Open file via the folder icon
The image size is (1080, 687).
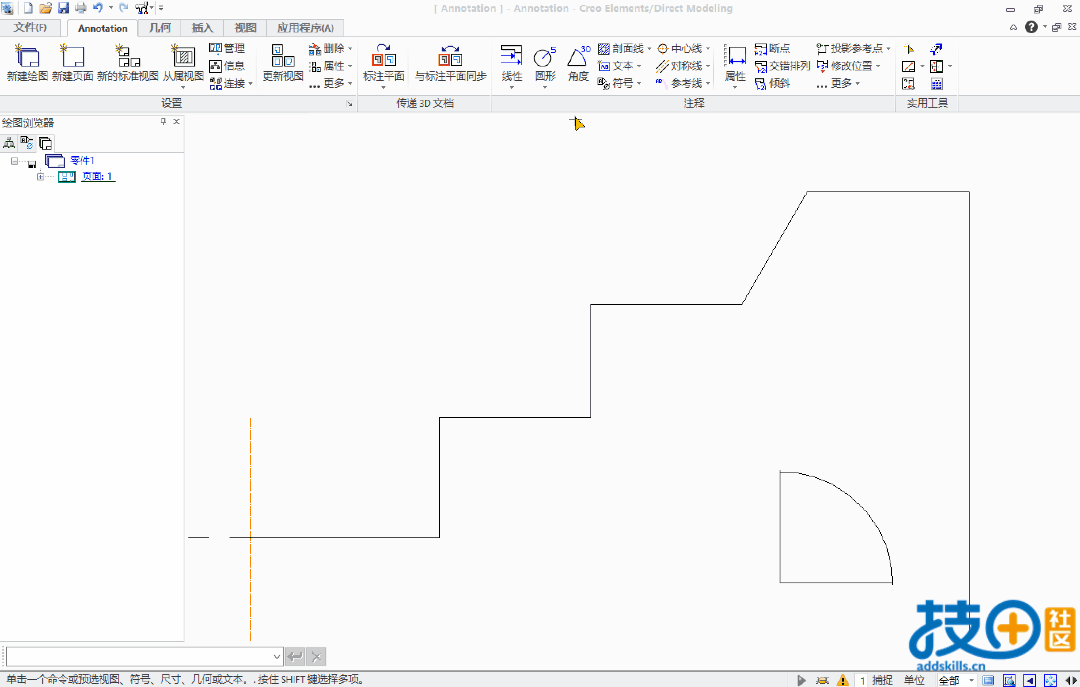tap(45, 8)
